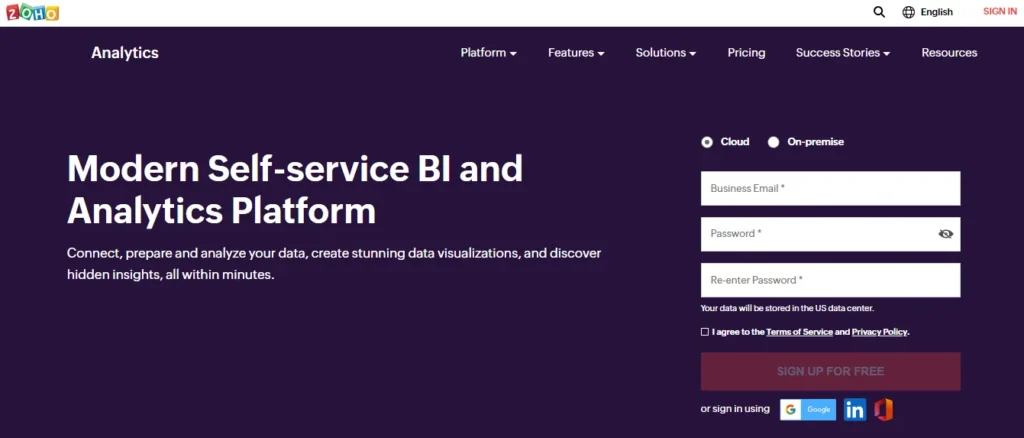Click the Analytics product title

pos(125,53)
